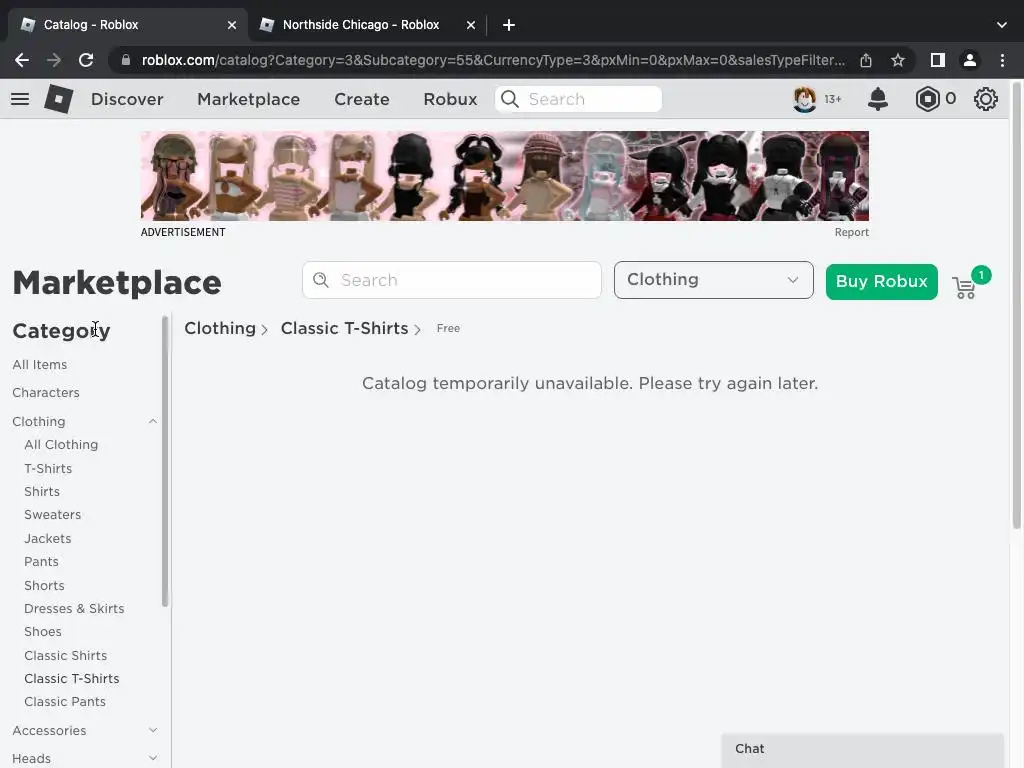Open the Chat panel

click(862, 750)
